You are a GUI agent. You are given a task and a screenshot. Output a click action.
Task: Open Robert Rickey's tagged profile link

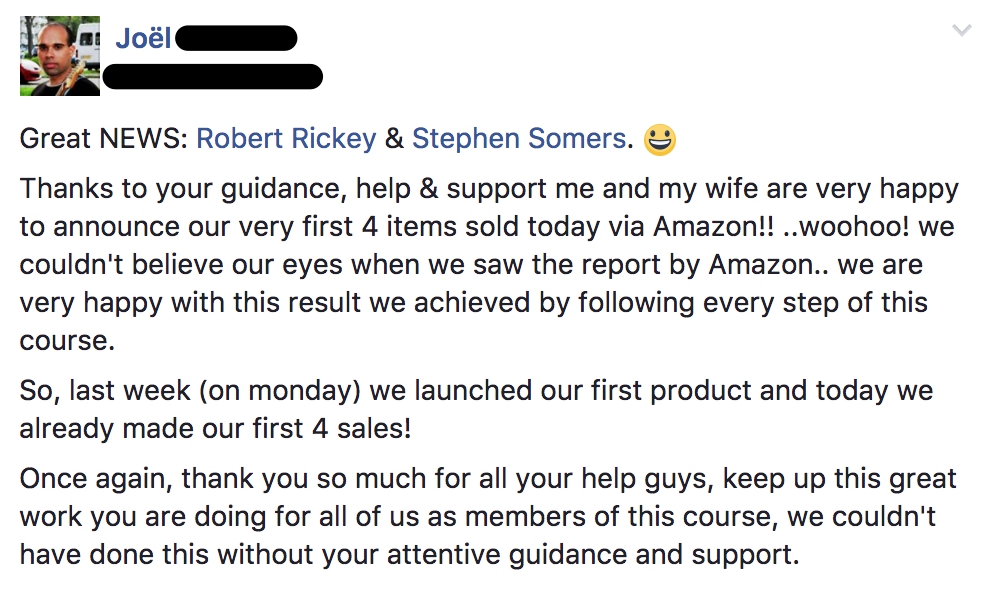286,139
